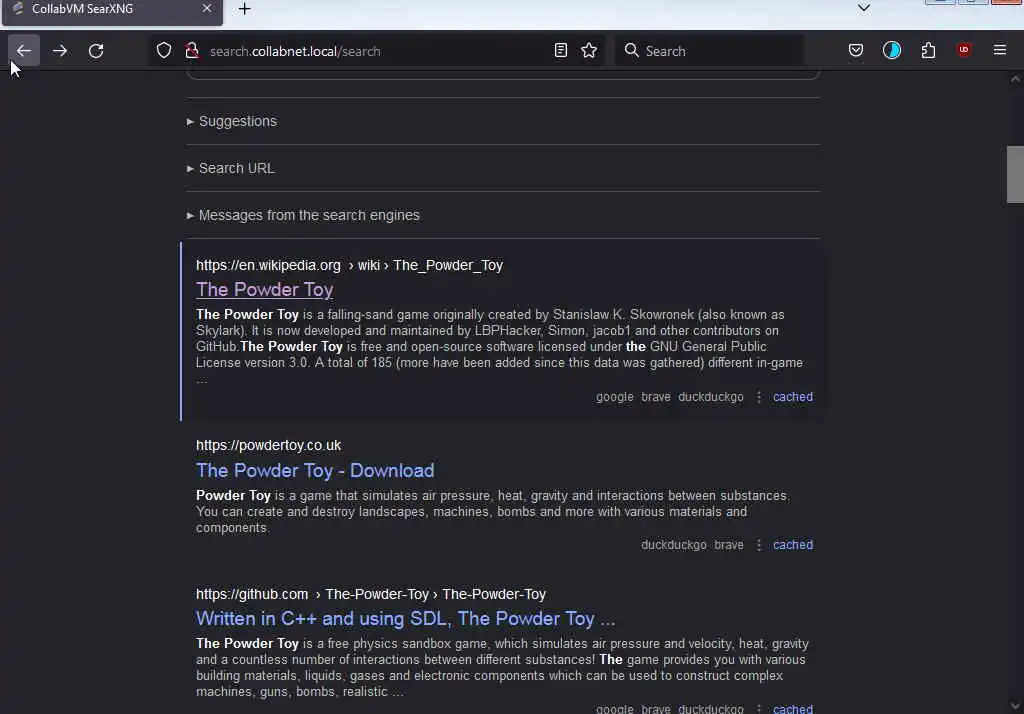Open cached version of powdertoy.co.uk result
The image size is (1024, 714).
click(793, 545)
